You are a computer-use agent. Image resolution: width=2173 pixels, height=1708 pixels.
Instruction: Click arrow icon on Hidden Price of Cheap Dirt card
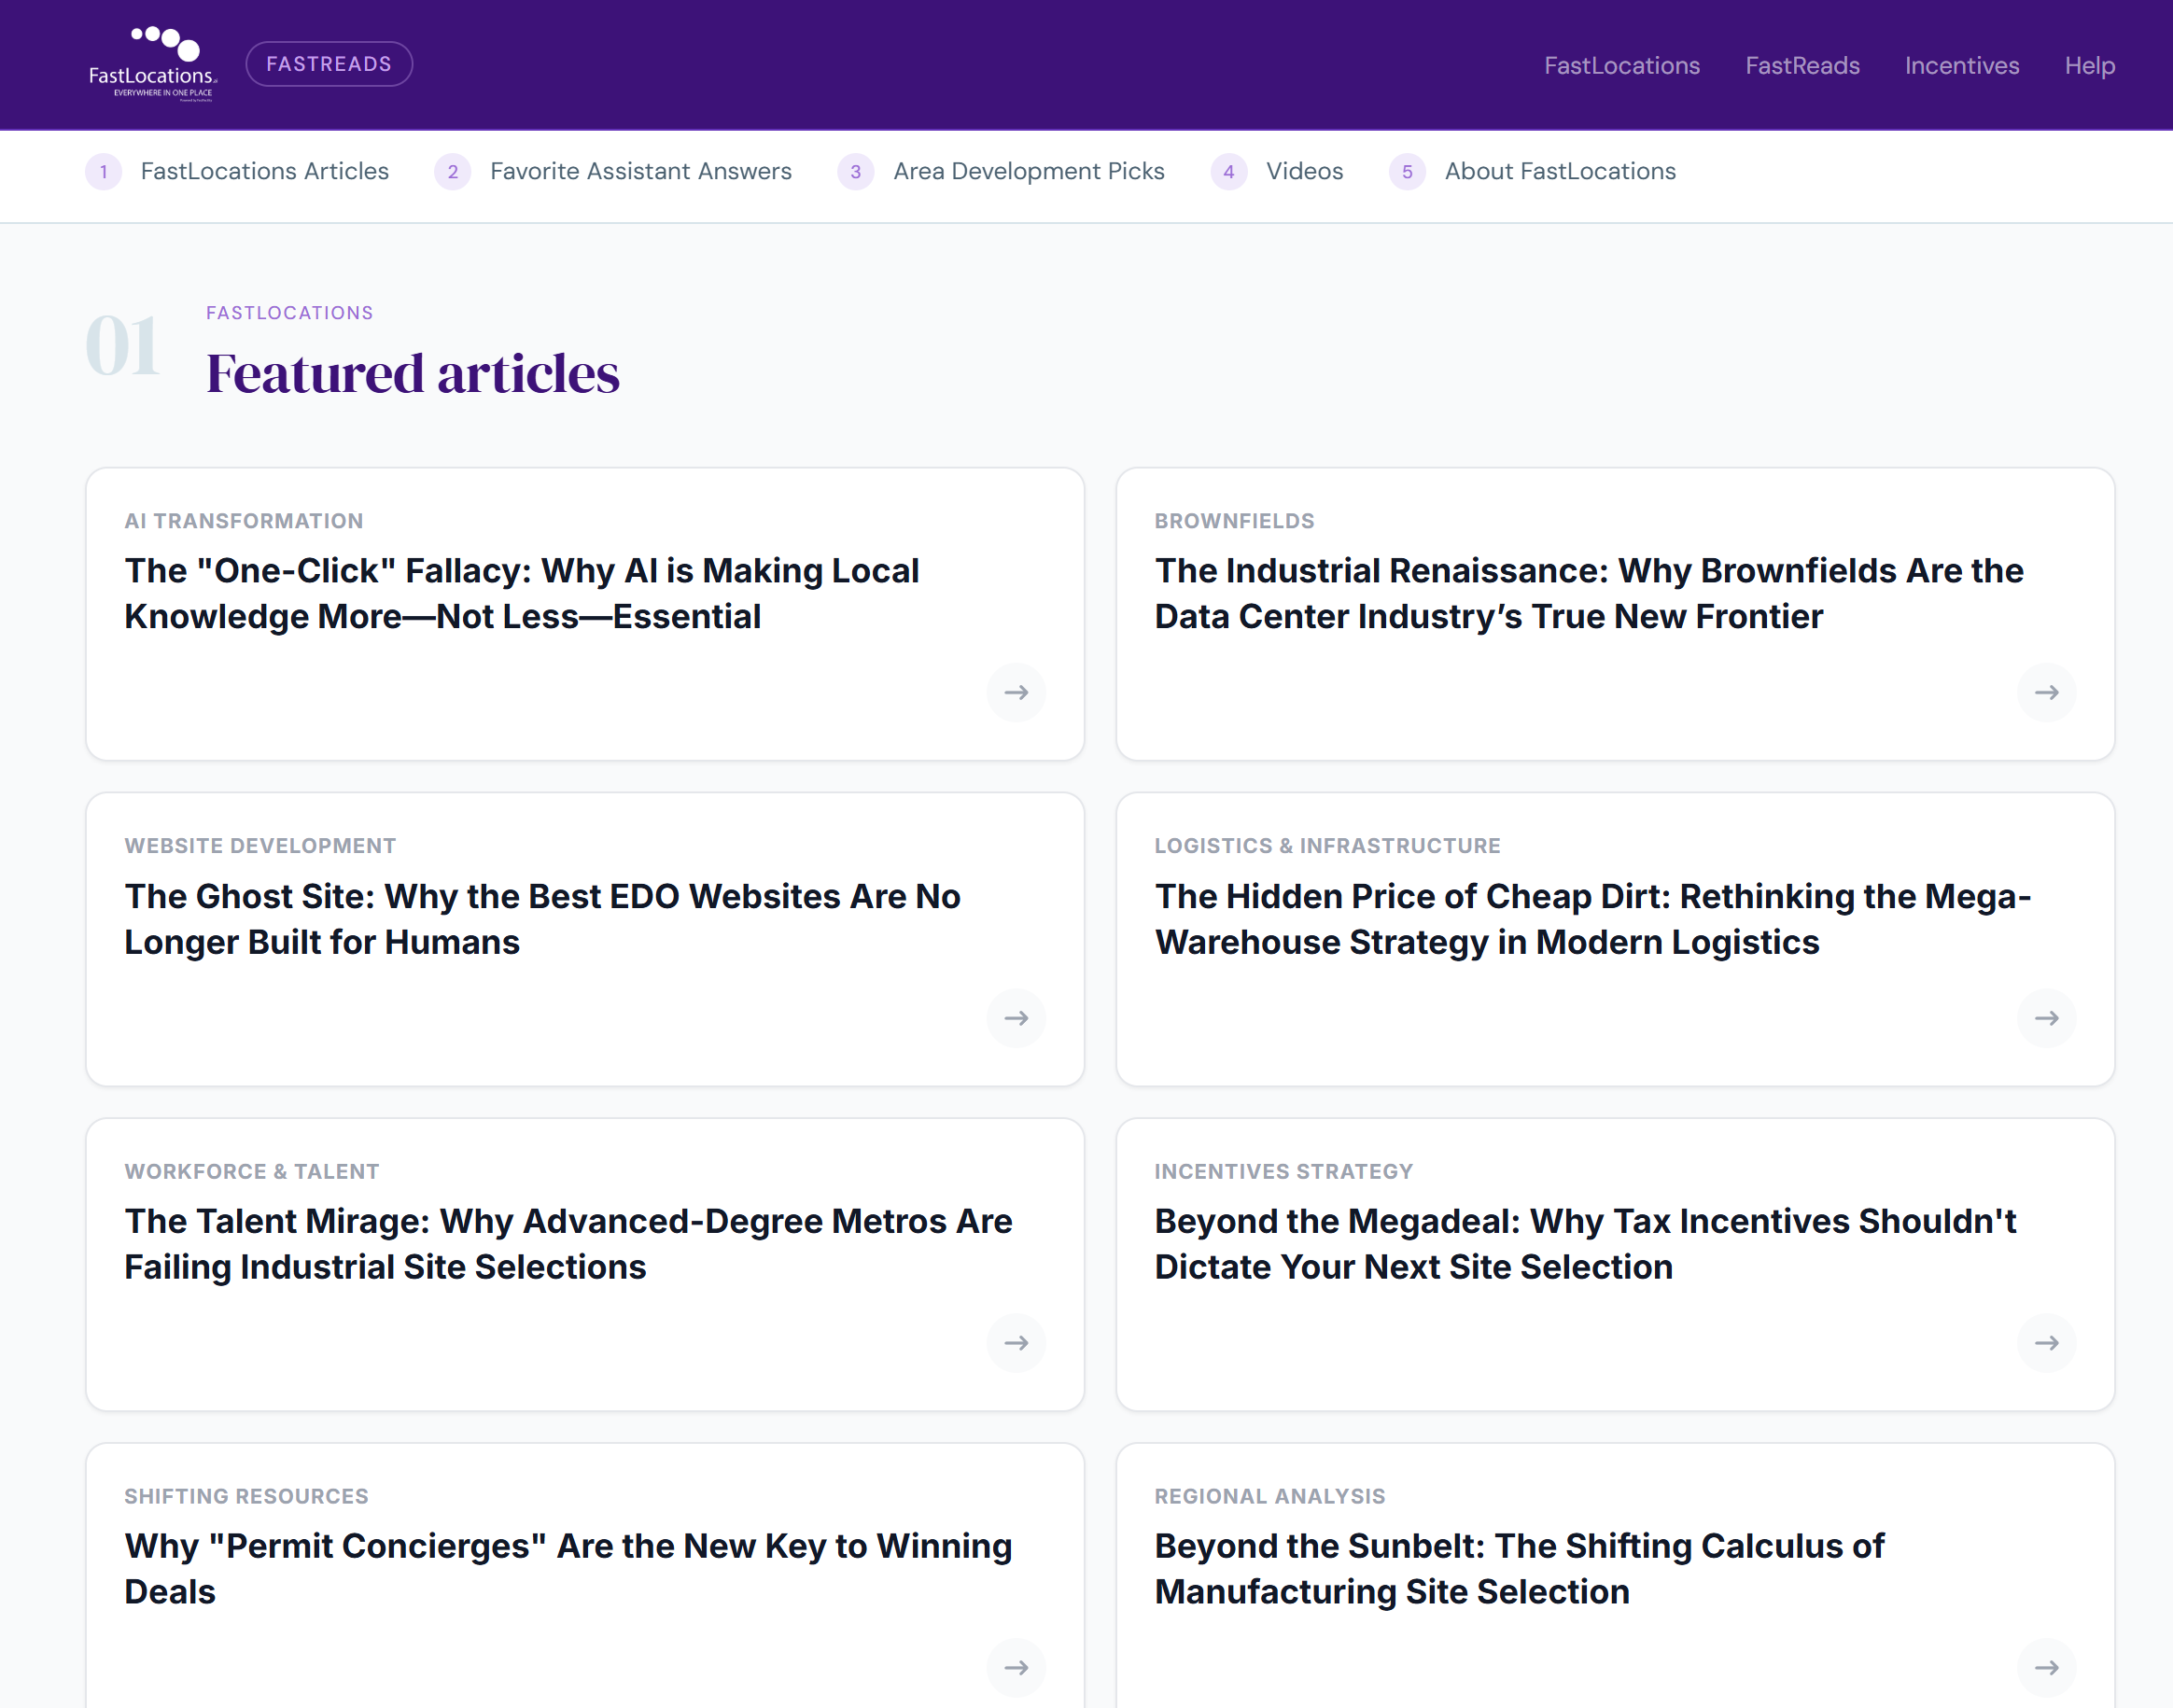(2046, 1018)
